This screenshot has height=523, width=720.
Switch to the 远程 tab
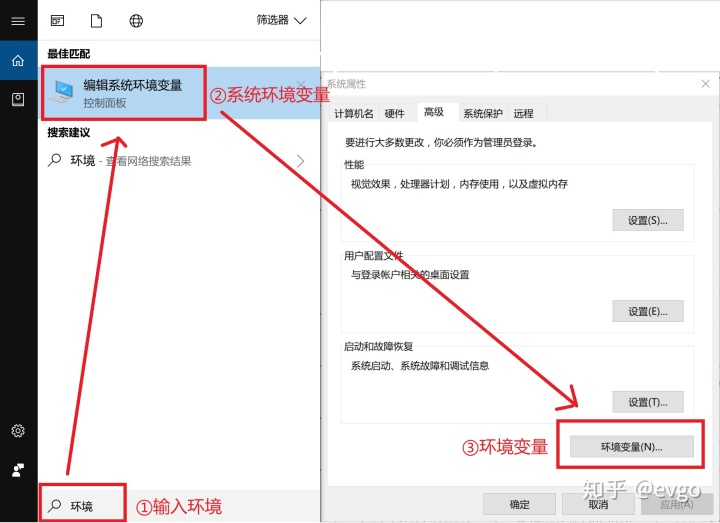[523, 113]
